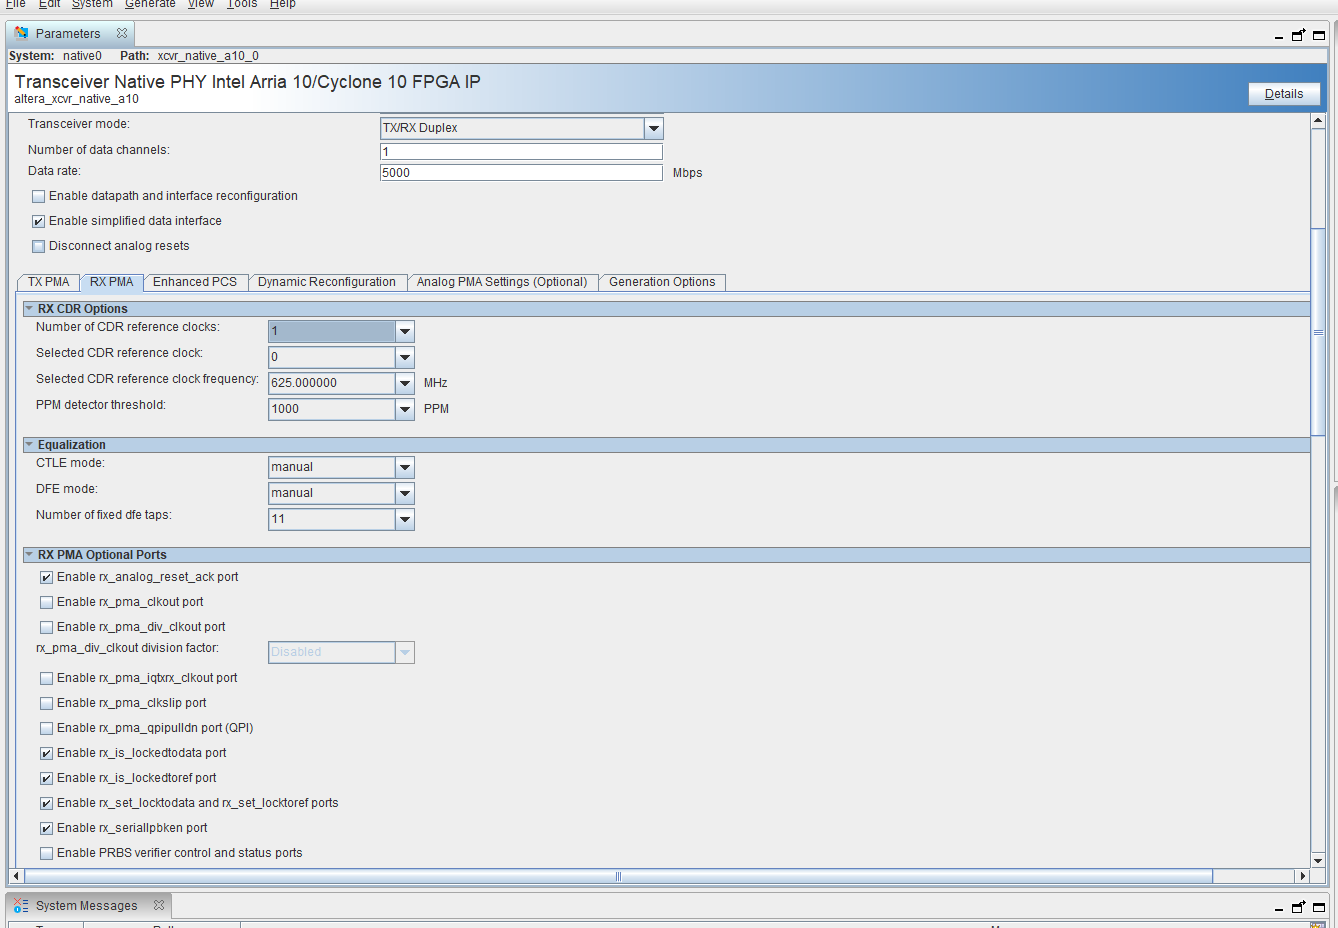The image size is (1338, 928).
Task: Click the horizontal scrollbar left arrow
Action: pos(16,876)
